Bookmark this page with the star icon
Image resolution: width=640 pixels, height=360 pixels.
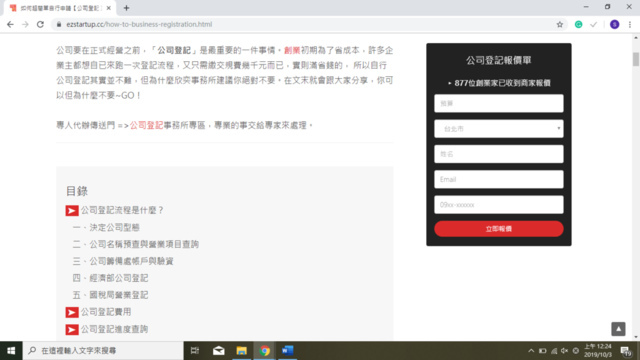(x=560, y=24)
